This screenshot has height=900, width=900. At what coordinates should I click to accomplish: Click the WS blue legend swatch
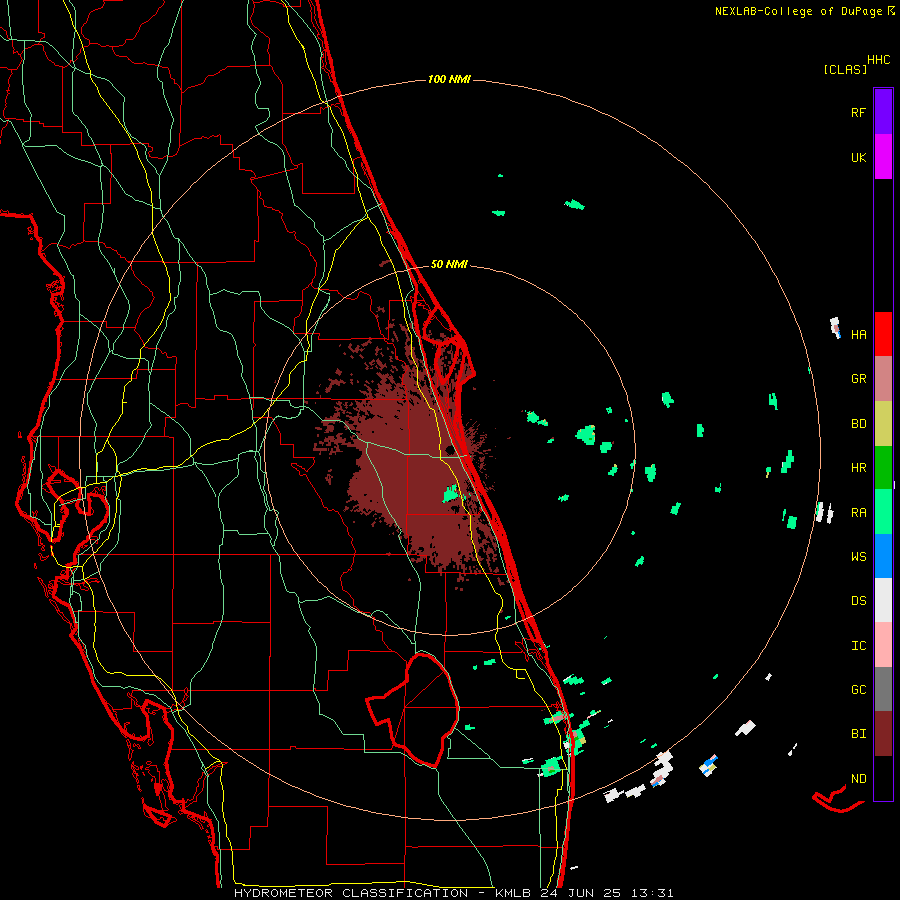pyautogui.click(x=883, y=556)
